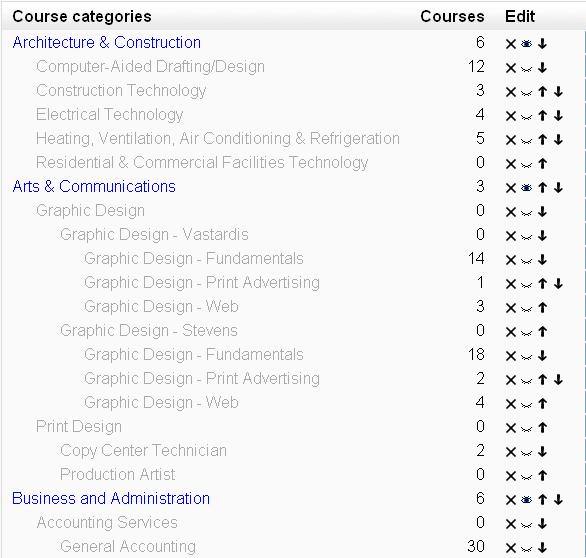
Task: Move Business and Administration up
Action: [x=543, y=499]
